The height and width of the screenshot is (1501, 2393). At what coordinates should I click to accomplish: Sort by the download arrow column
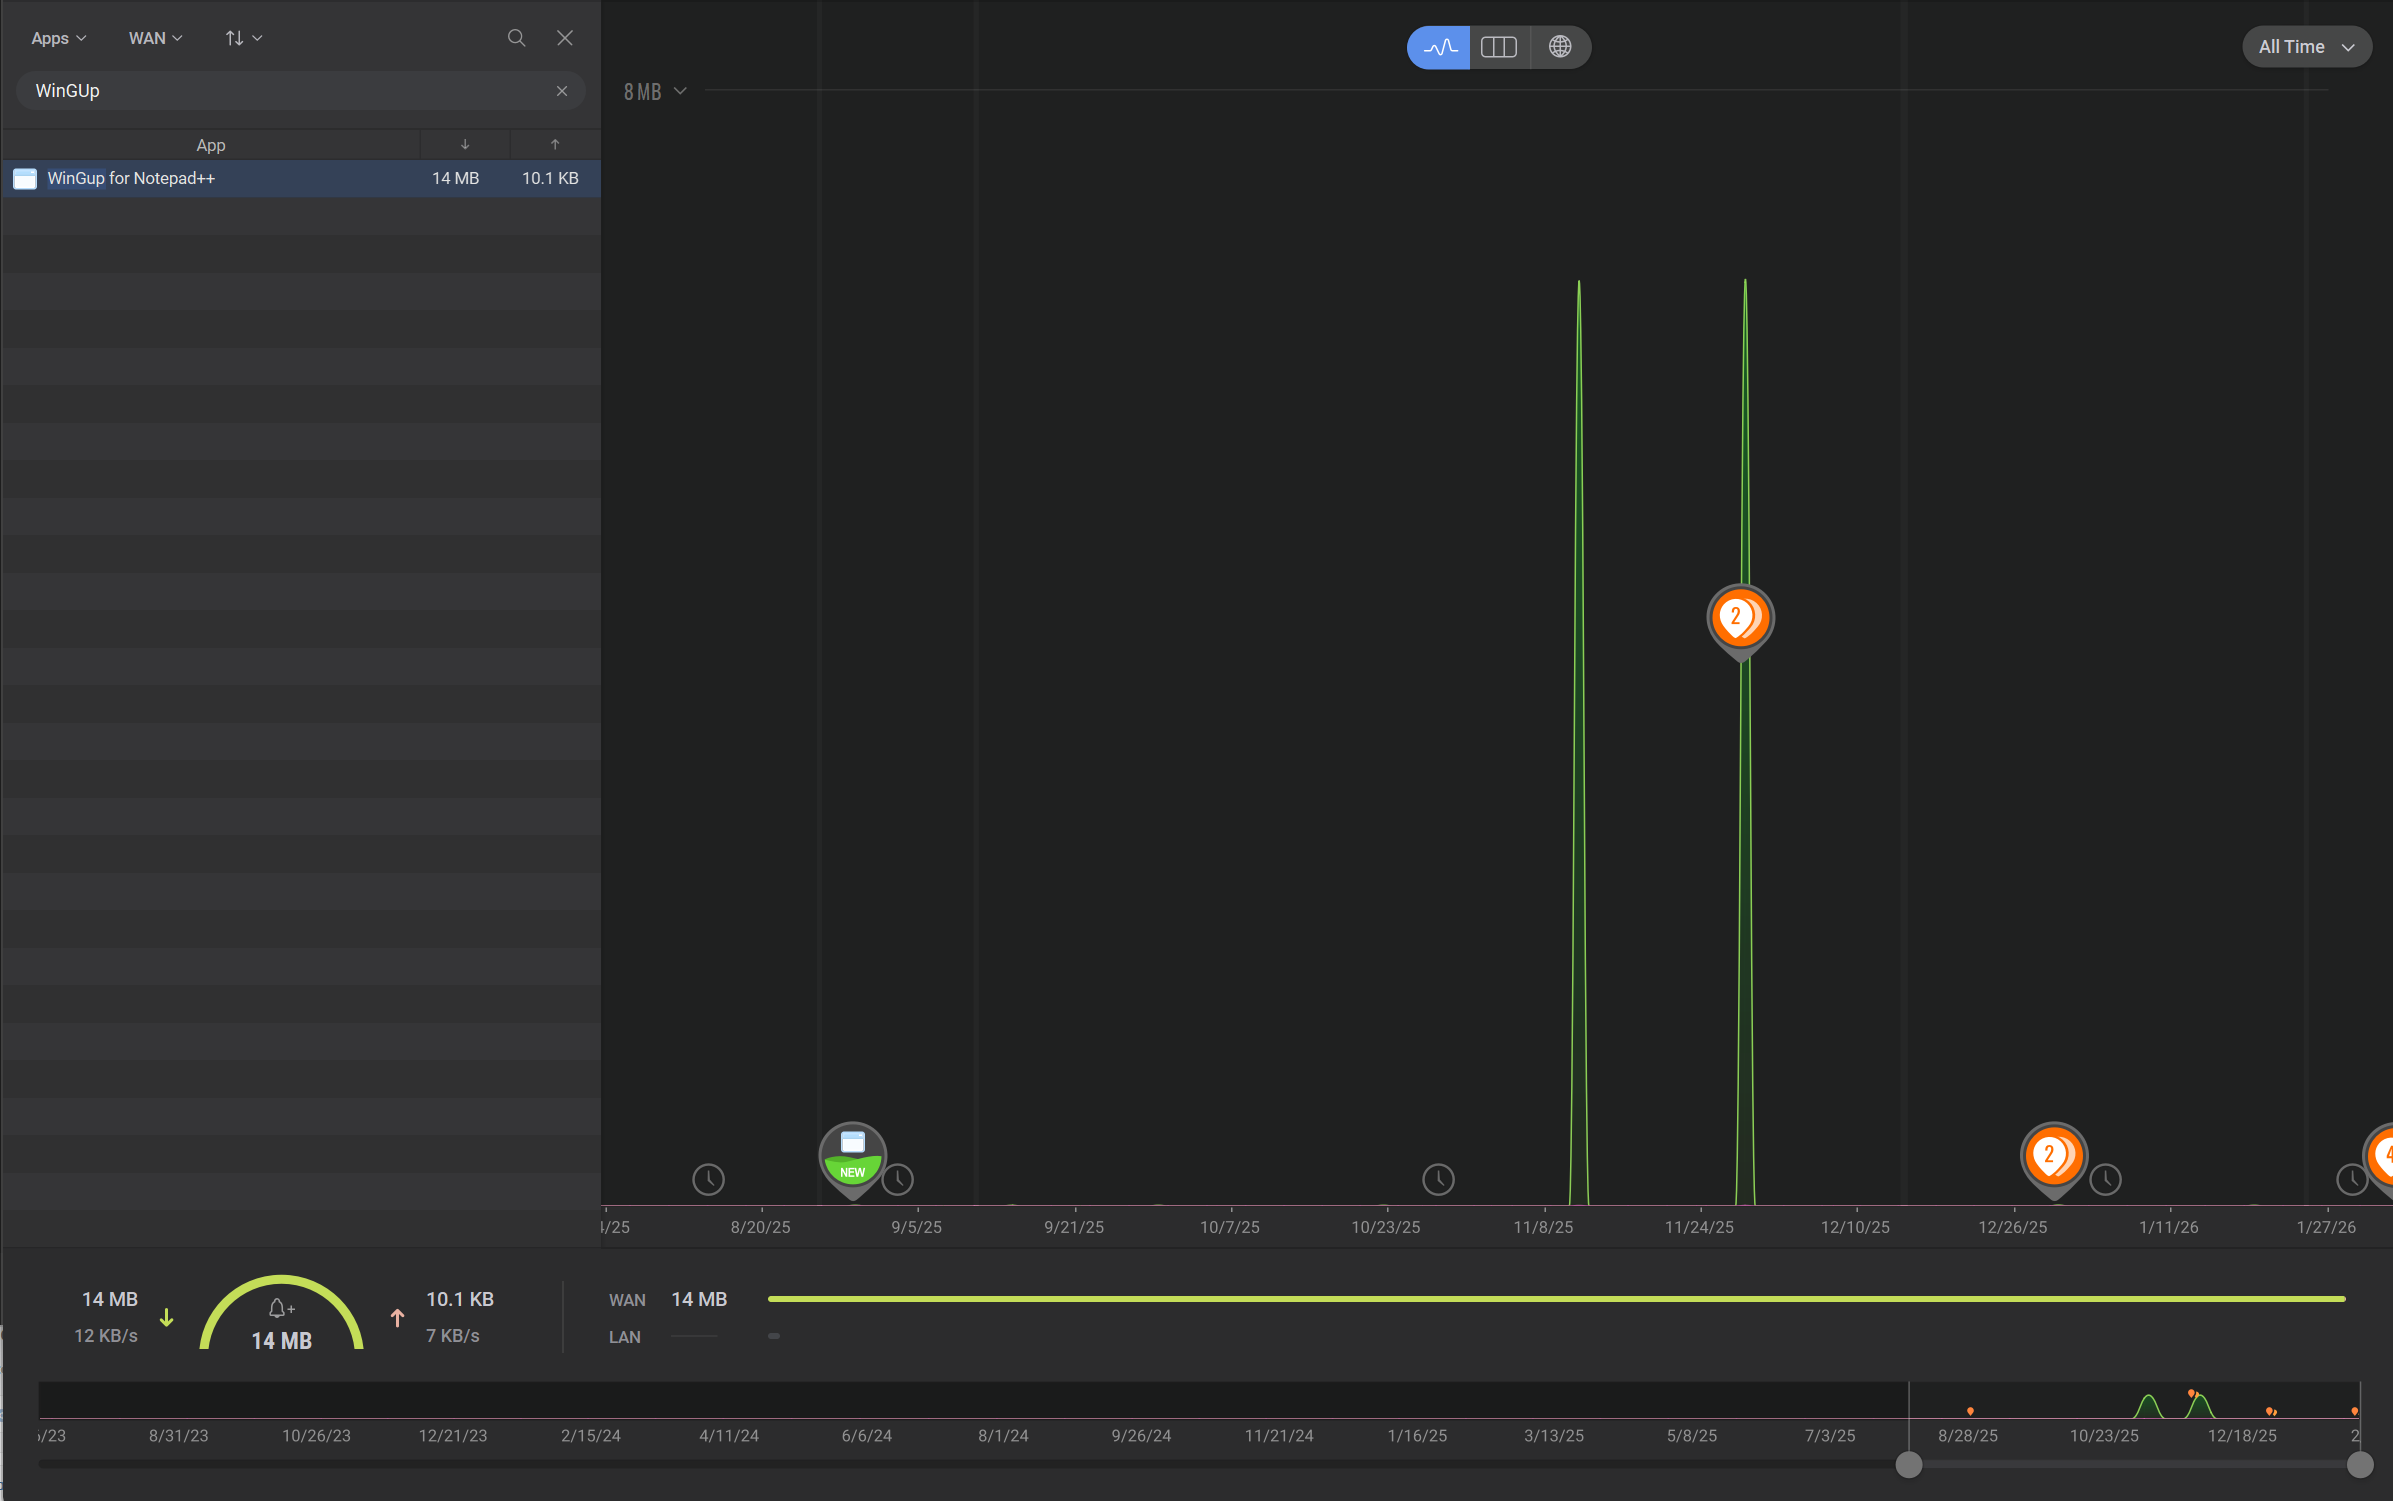tap(465, 145)
